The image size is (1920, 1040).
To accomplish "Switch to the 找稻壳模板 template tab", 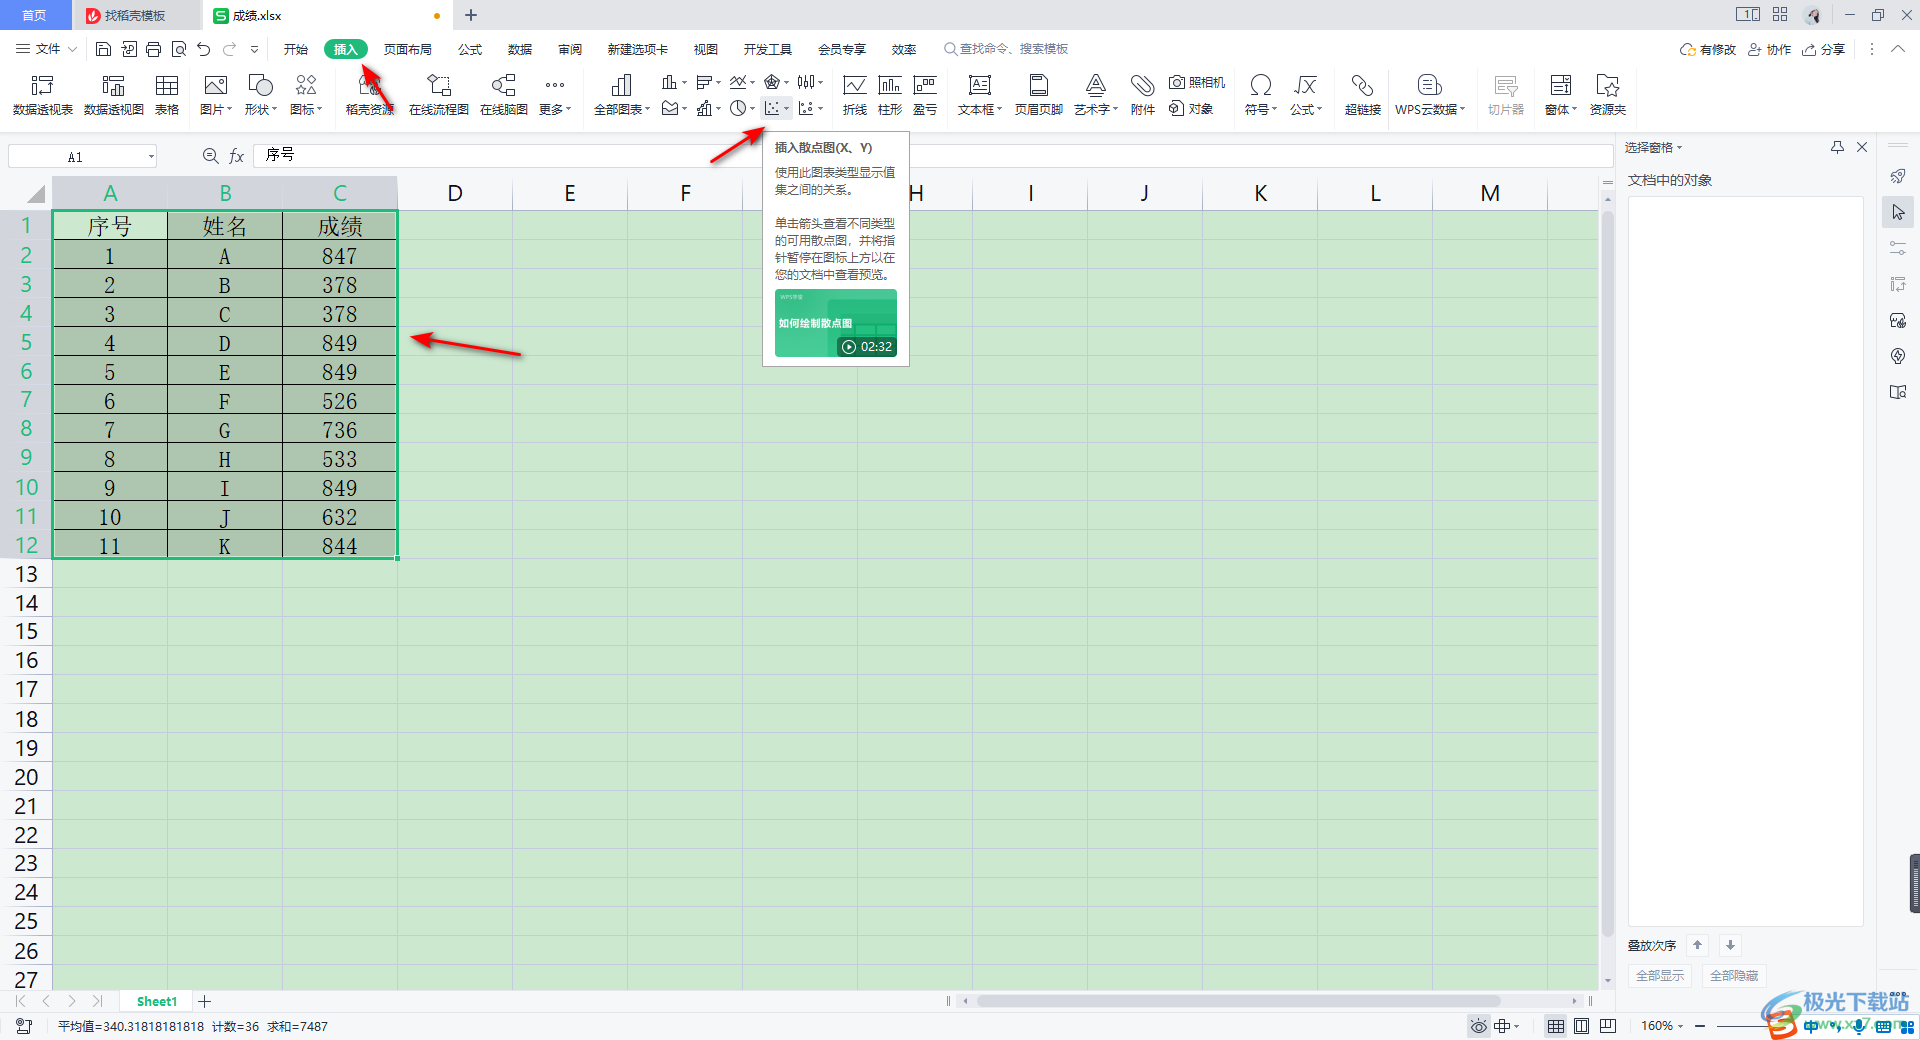I will [135, 15].
